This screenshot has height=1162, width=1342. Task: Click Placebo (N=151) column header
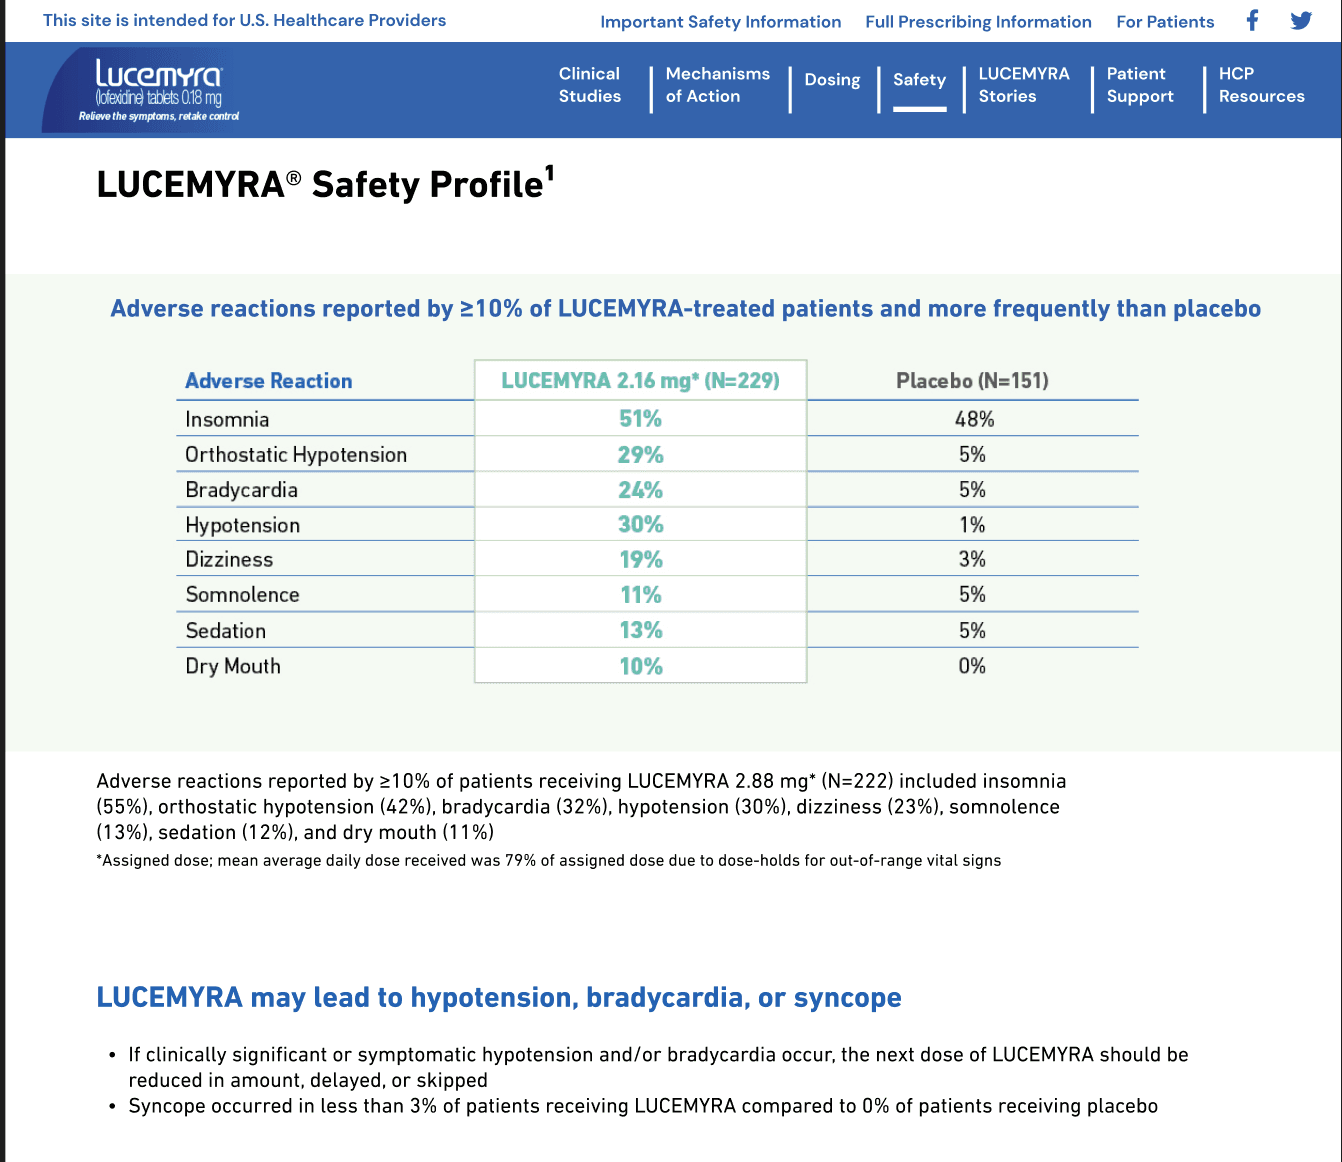972,381
